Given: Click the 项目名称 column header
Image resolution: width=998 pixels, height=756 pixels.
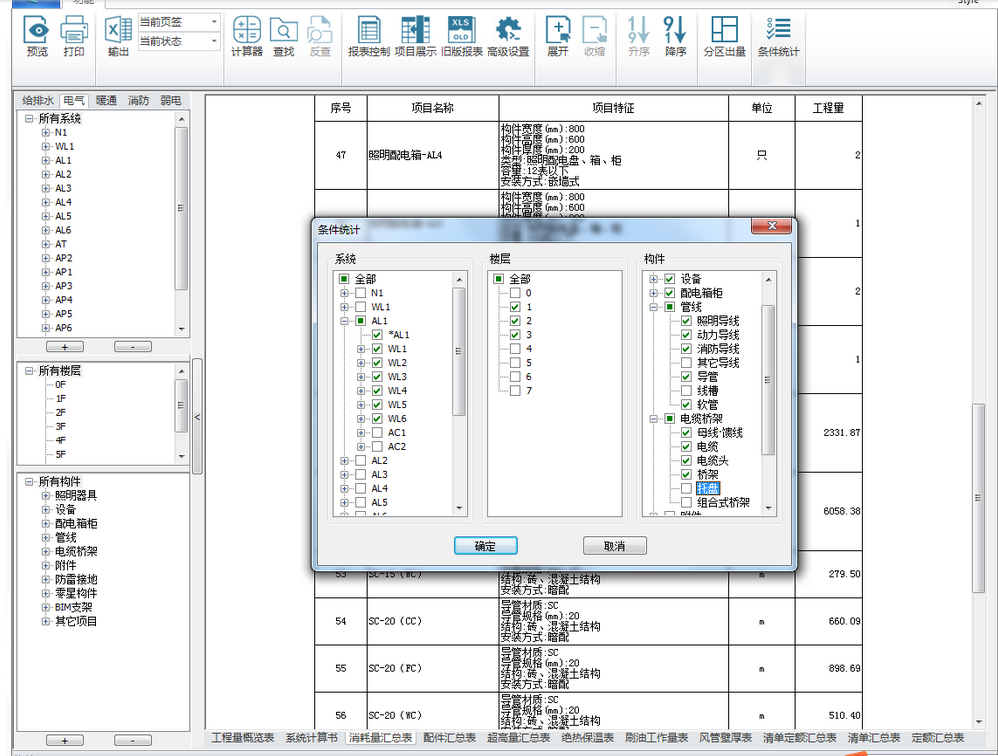Looking at the screenshot, I should [x=433, y=108].
